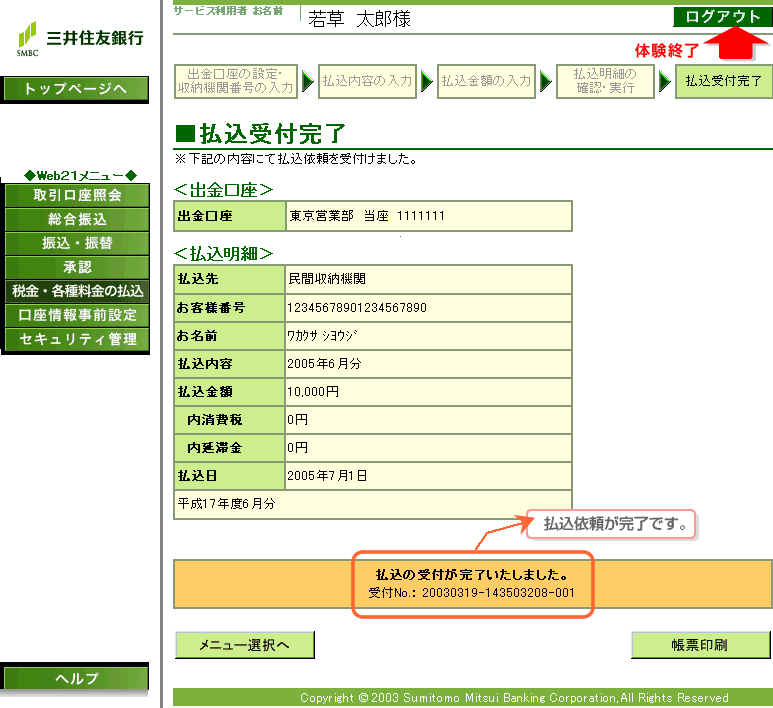Click the SMBC bank logo
The width and height of the screenshot is (773, 708).
click(80, 39)
